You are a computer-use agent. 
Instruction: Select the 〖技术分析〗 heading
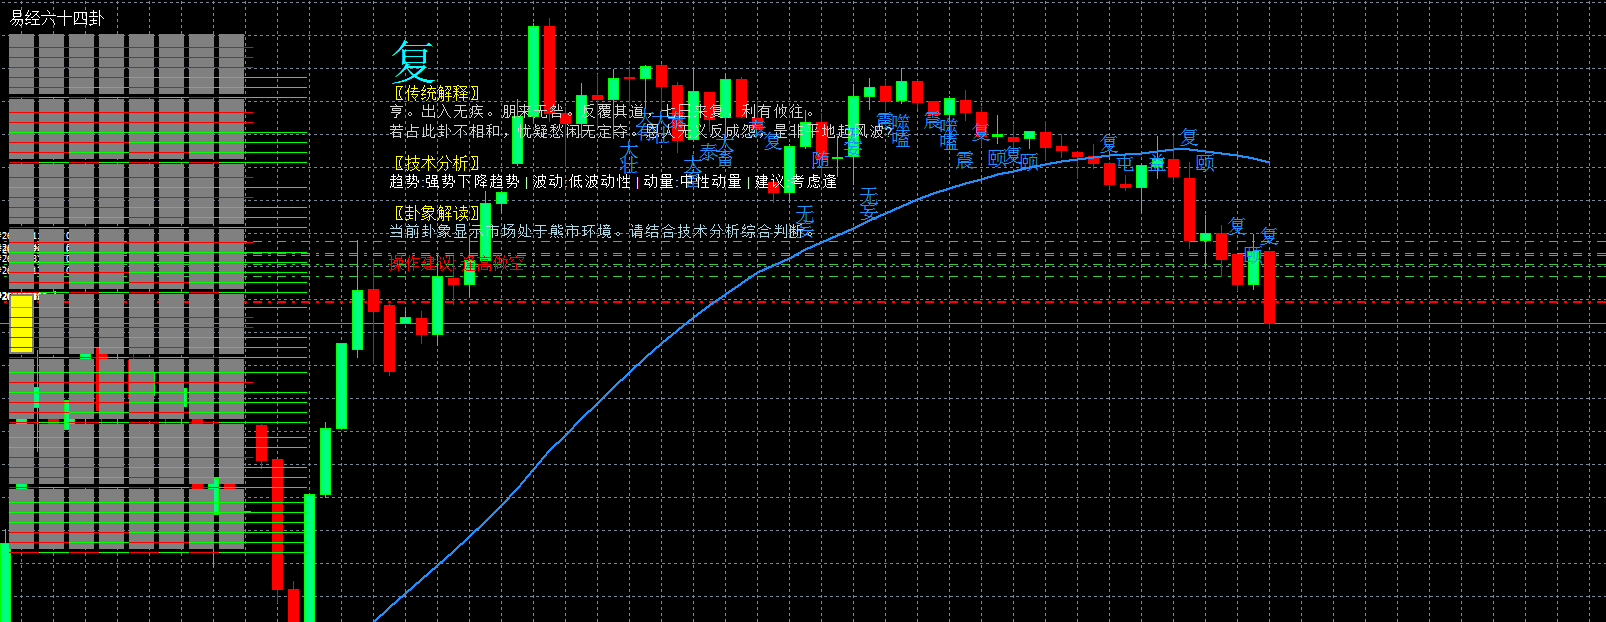tap(437, 163)
